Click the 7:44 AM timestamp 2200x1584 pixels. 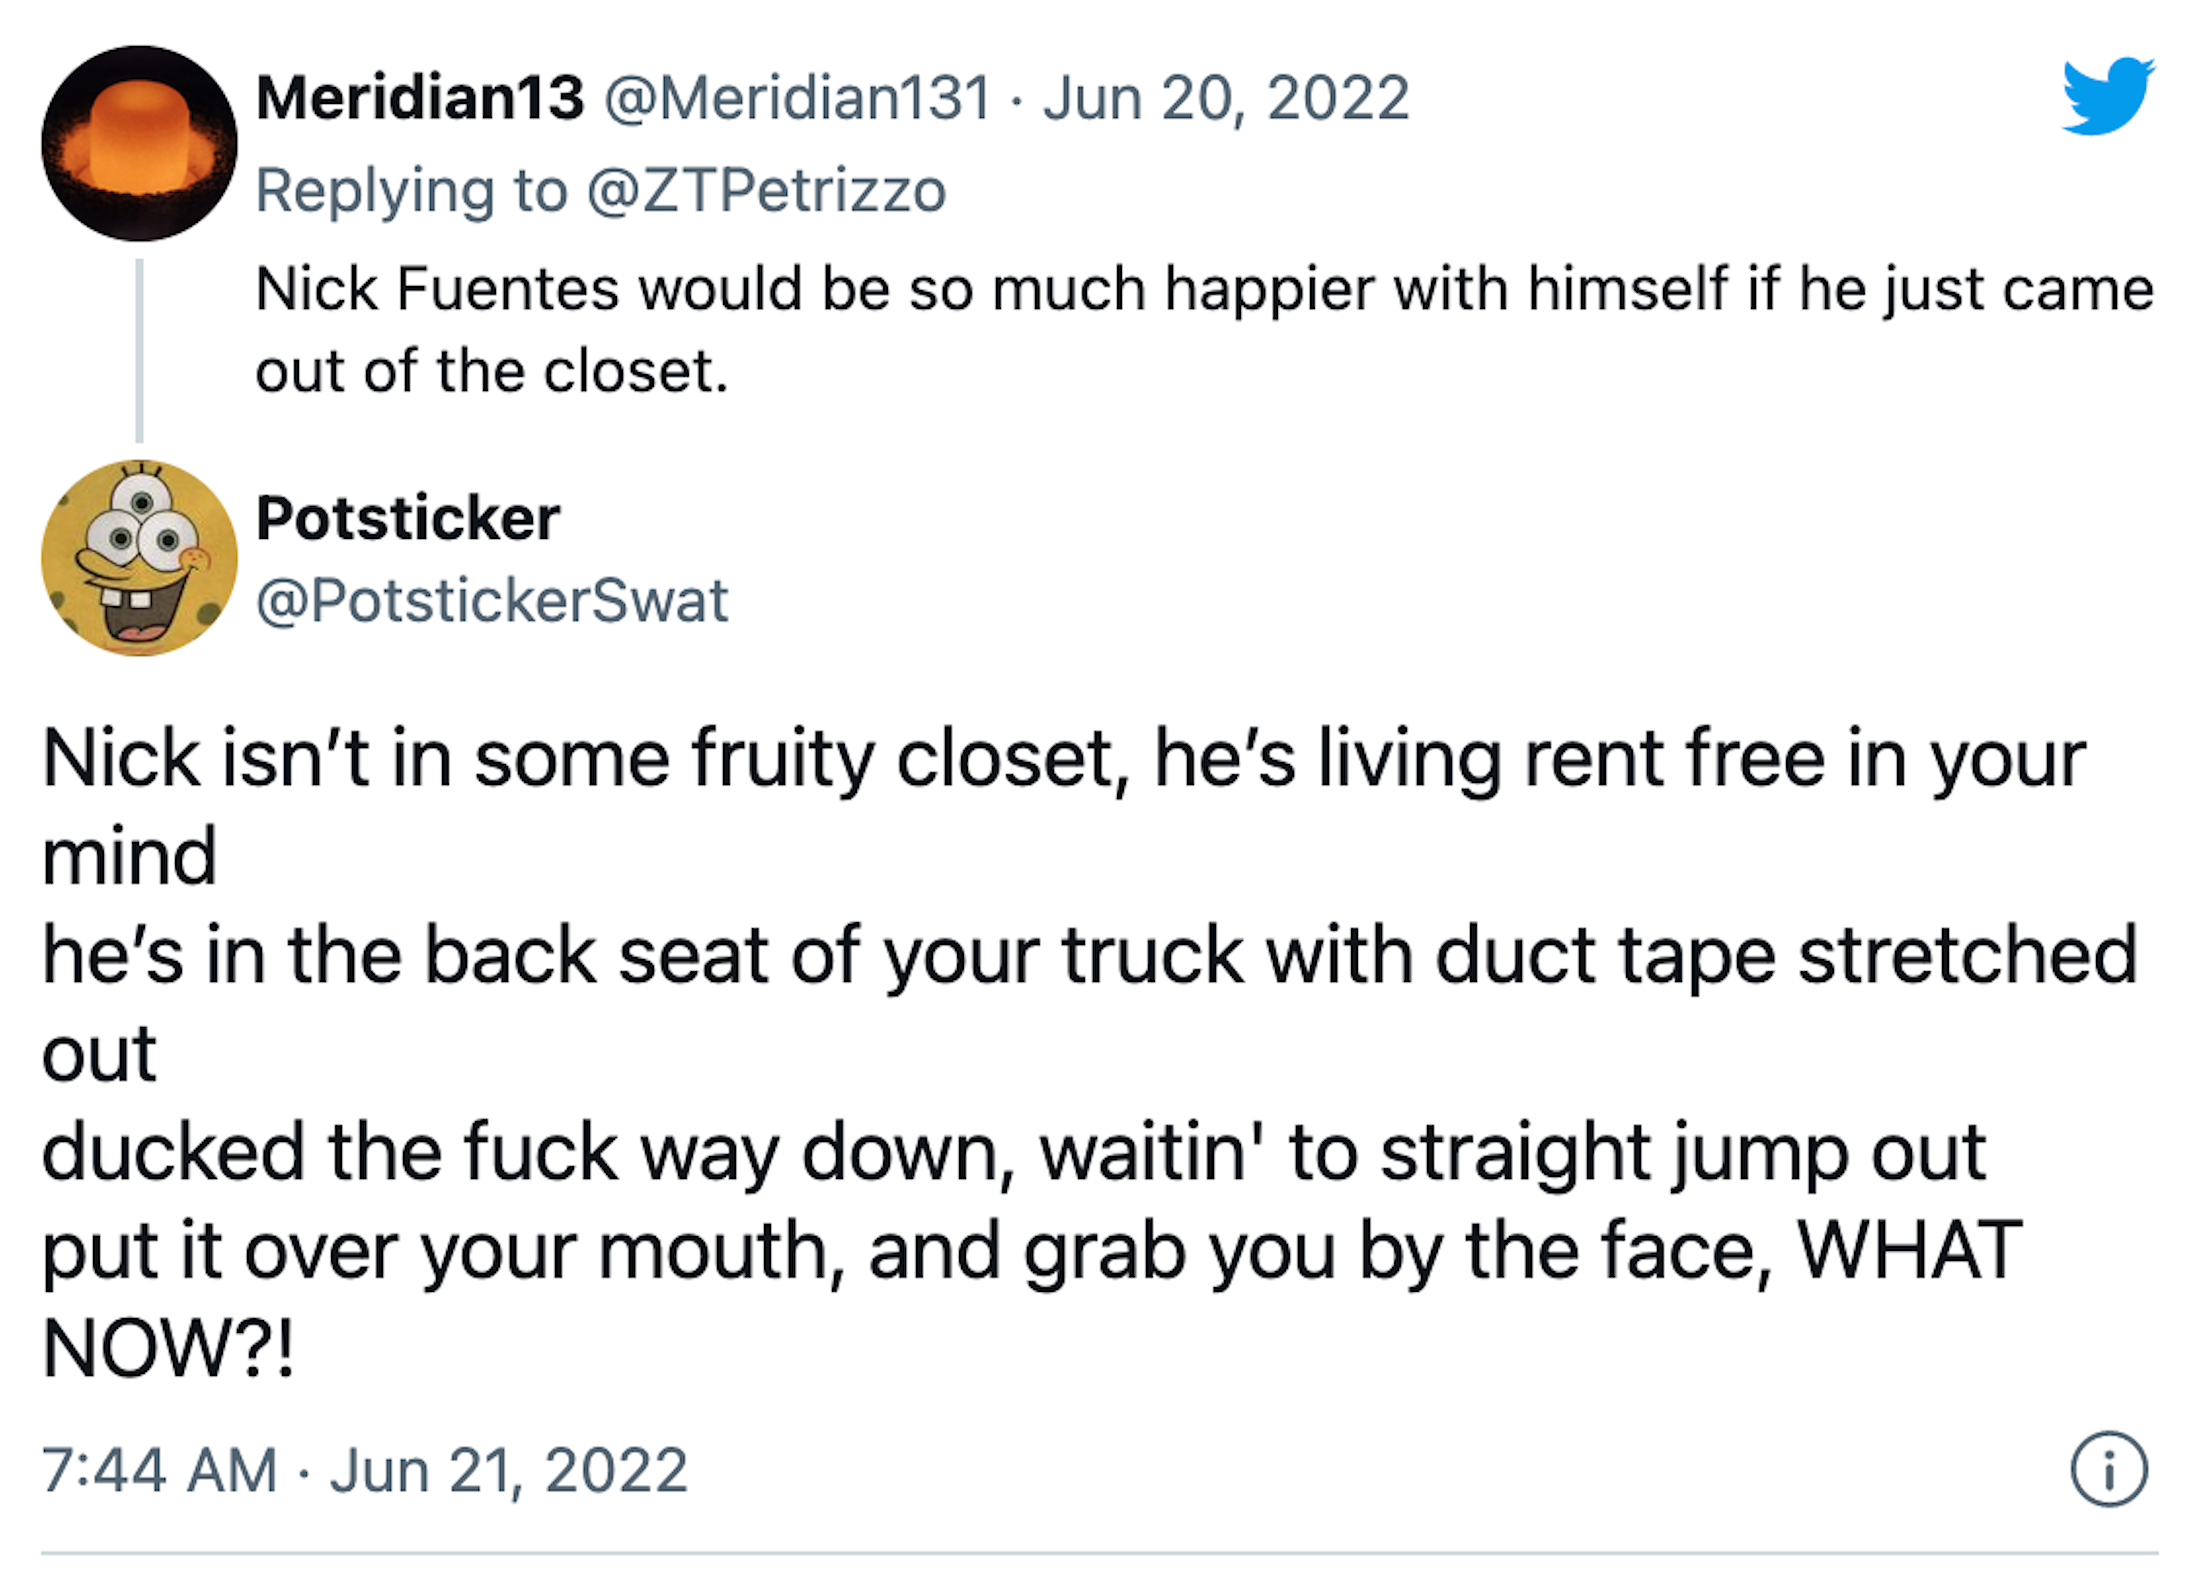159,1470
